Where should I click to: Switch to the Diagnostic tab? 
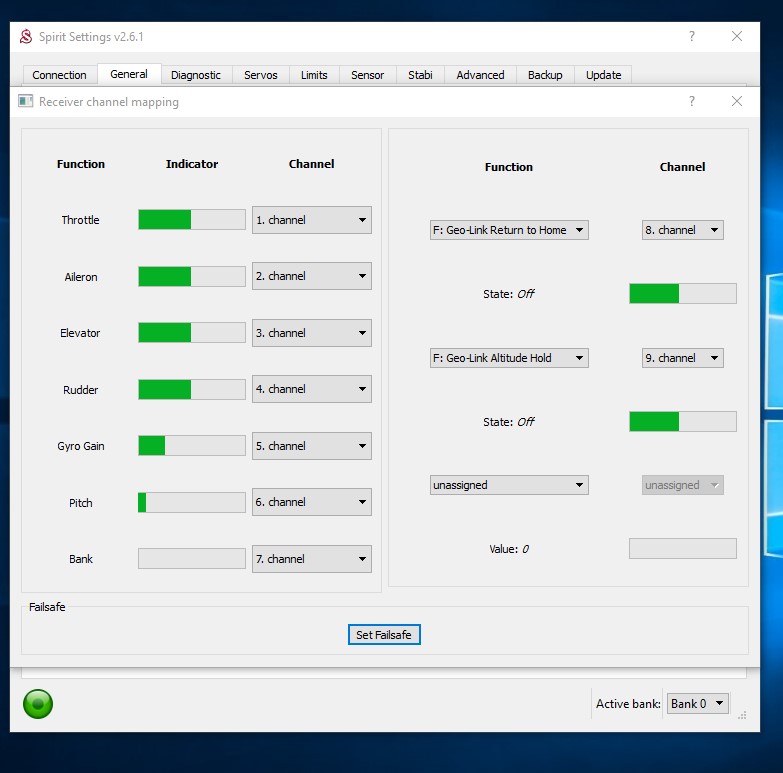196,75
